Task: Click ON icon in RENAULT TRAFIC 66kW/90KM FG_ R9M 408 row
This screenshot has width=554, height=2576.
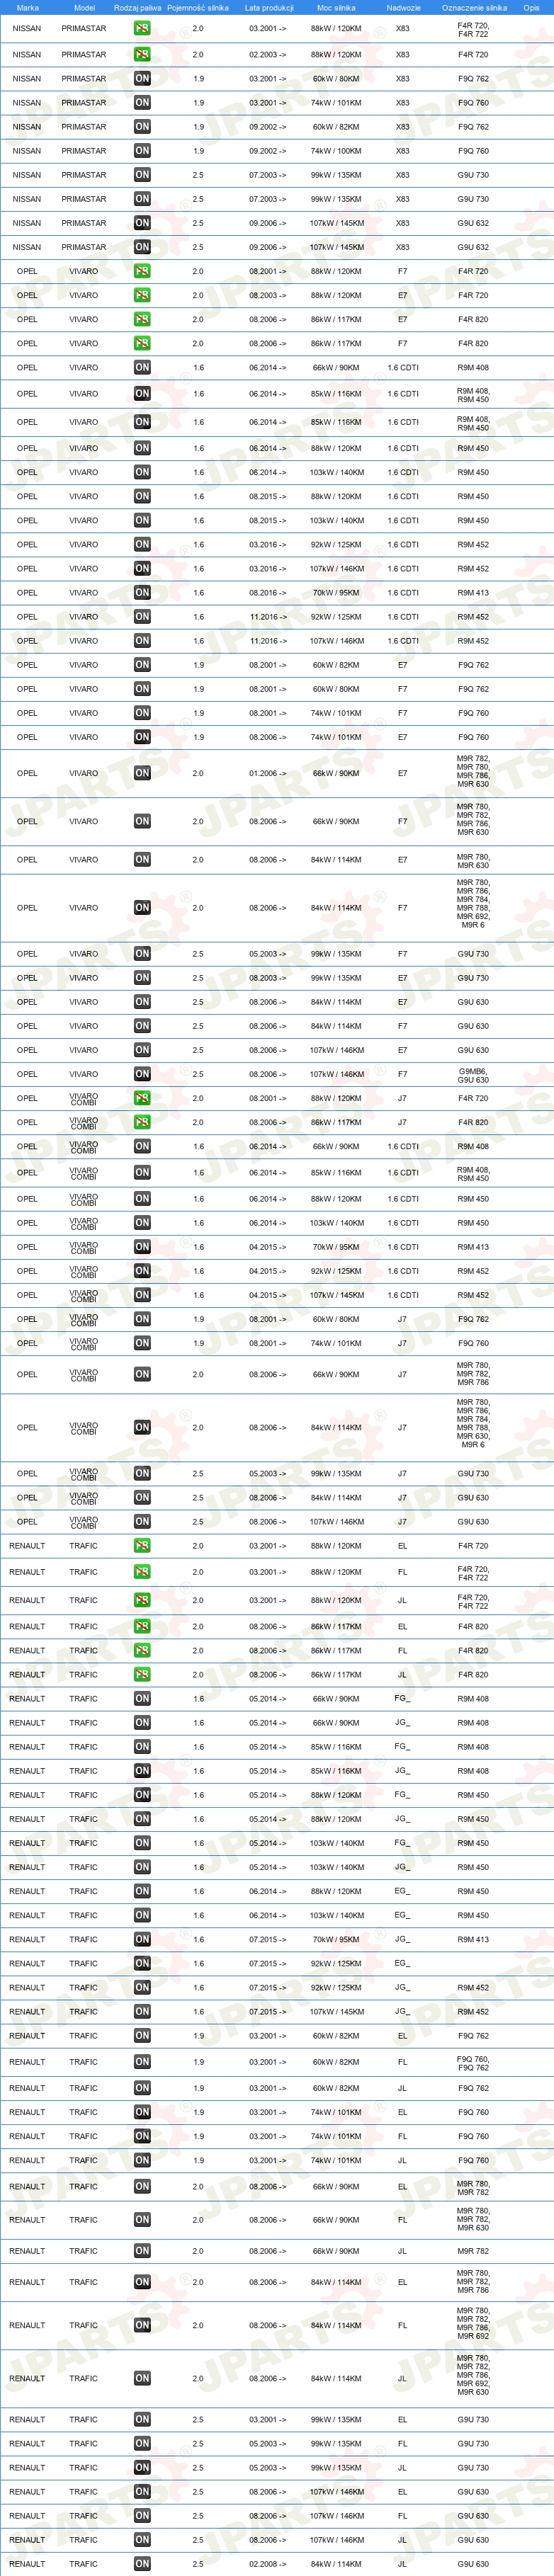Action: coord(142,1698)
